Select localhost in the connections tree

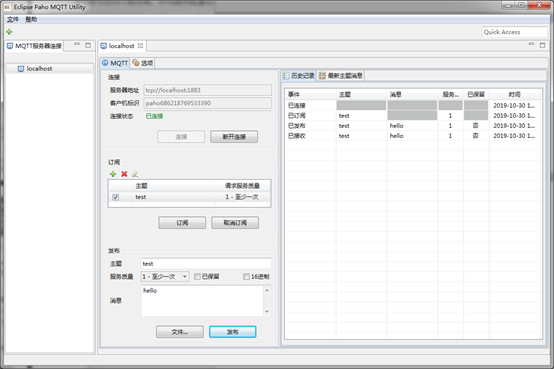tap(39, 69)
